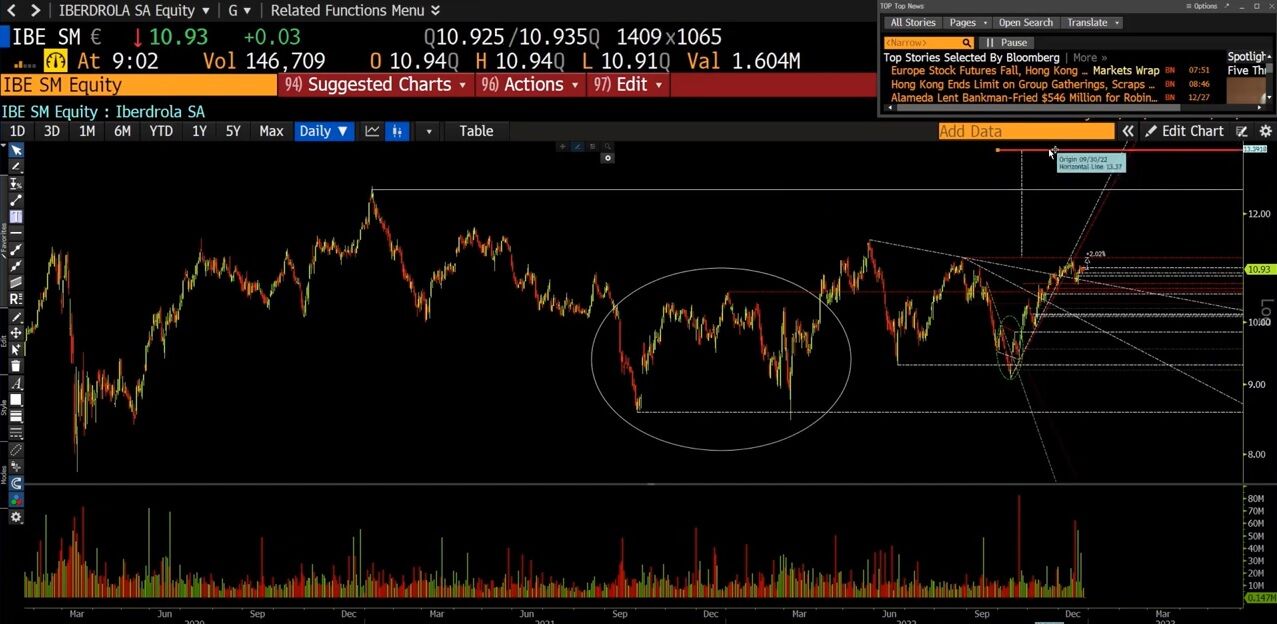The width and height of the screenshot is (1277, 624).
Task: Open the drawing toolbar settings gear
Action: tap(16, 516)
